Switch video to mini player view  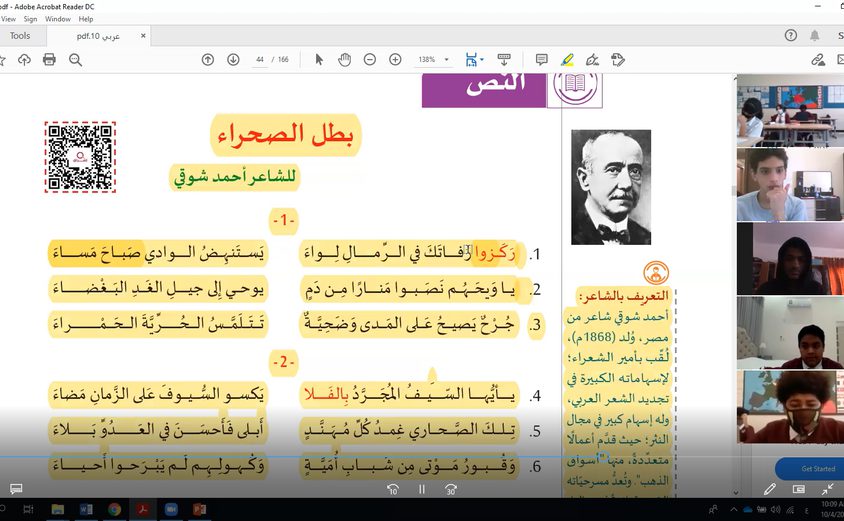click(798, 489)
